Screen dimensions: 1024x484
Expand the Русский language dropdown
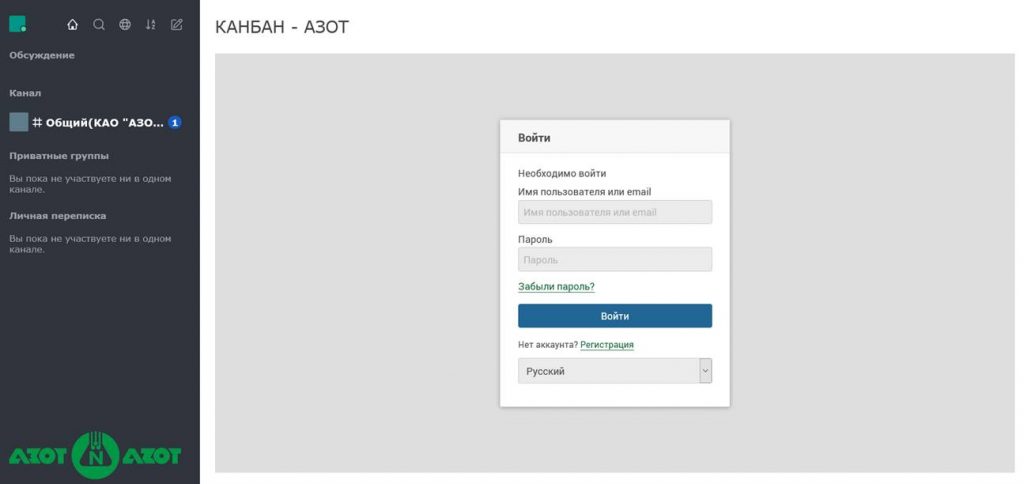tap(615, 371)
